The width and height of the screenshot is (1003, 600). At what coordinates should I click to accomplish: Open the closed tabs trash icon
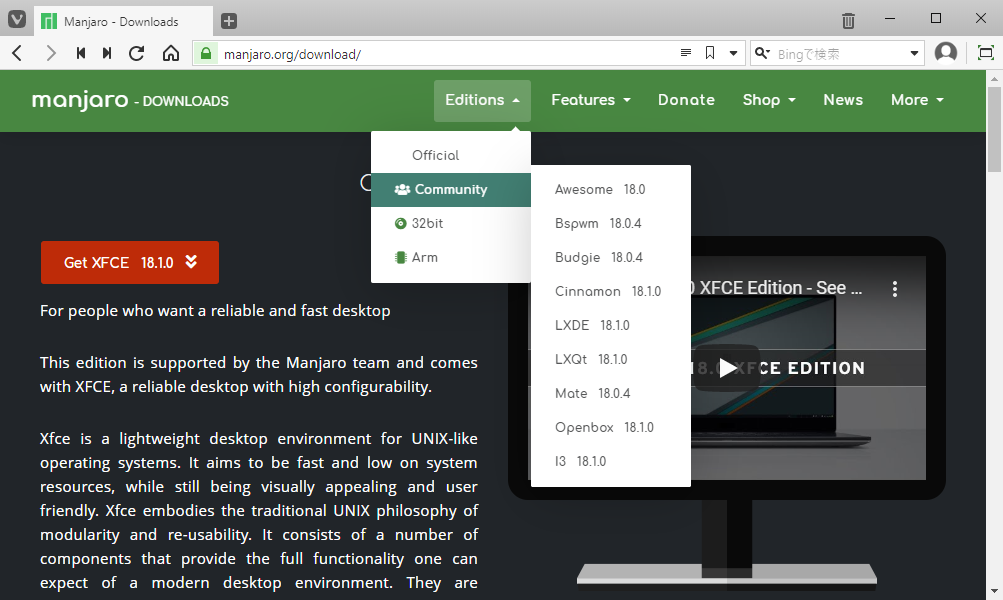[848, 20]
